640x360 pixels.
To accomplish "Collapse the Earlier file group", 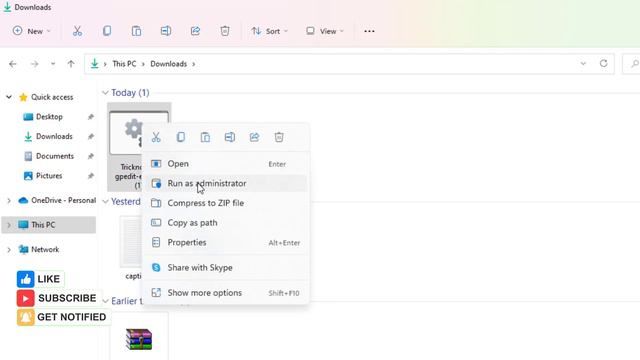I will 105,301.
